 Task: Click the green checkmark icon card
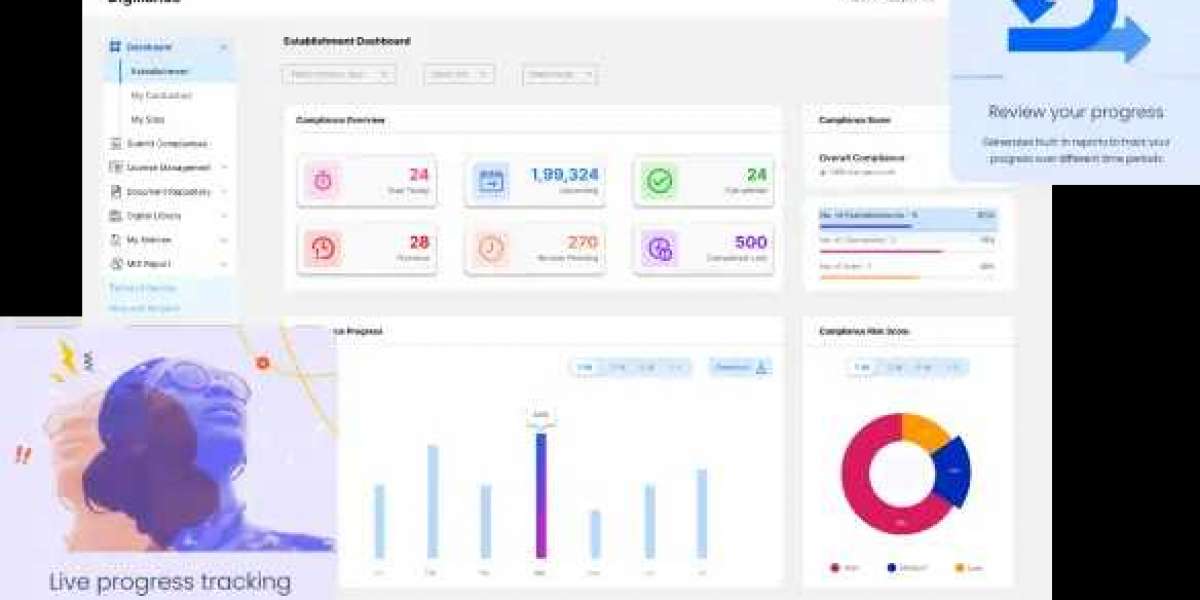coord(660,181)
